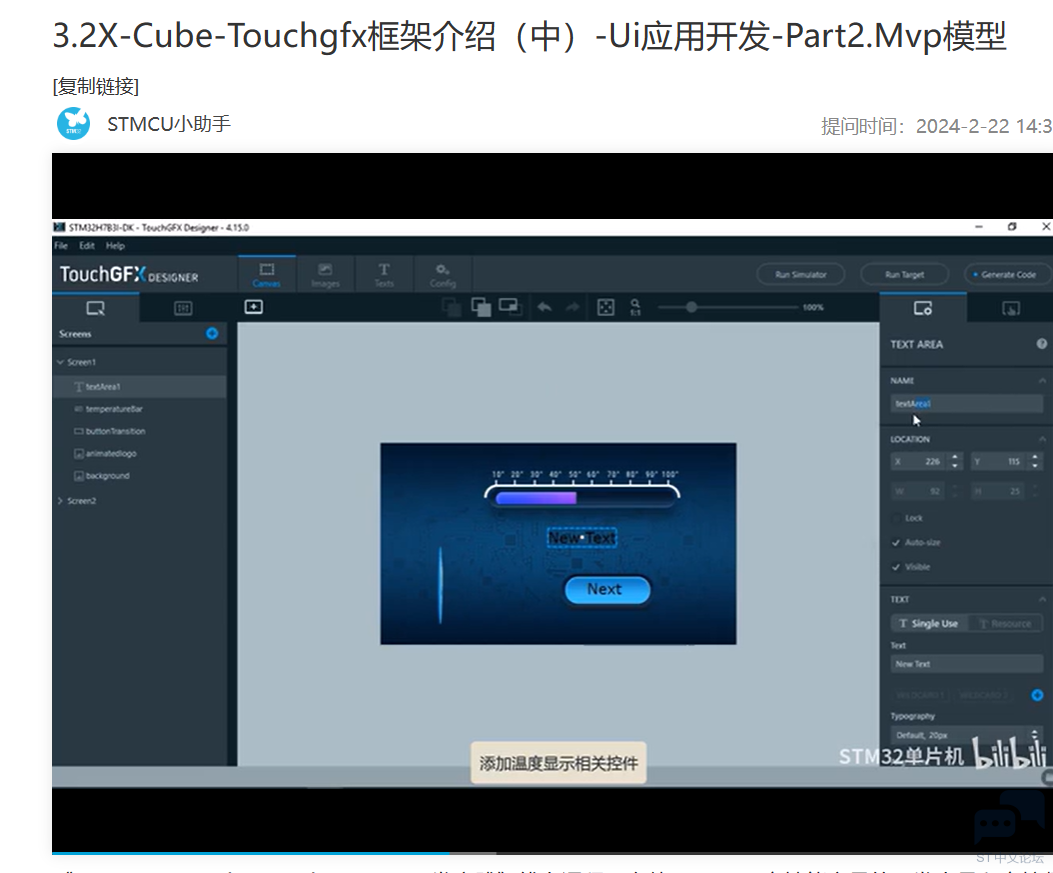Viewport: 1053px width, 873px height.
Task: Click the Text input field New Text
Action: 966,663
